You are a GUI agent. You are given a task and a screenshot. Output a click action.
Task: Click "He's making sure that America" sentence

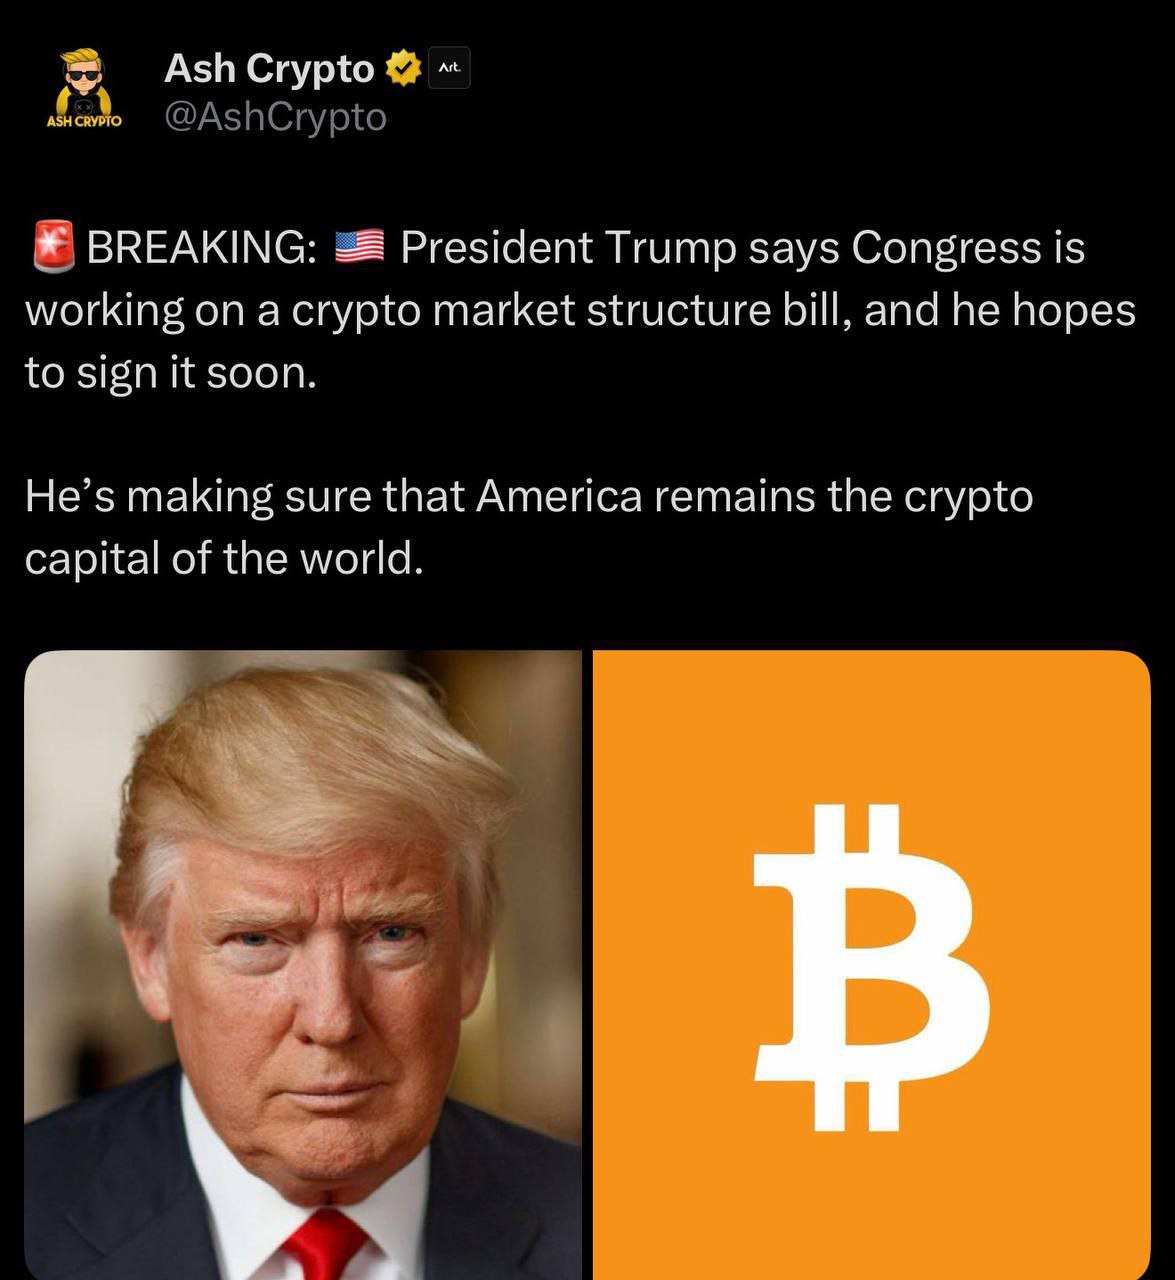pos(333,496)
